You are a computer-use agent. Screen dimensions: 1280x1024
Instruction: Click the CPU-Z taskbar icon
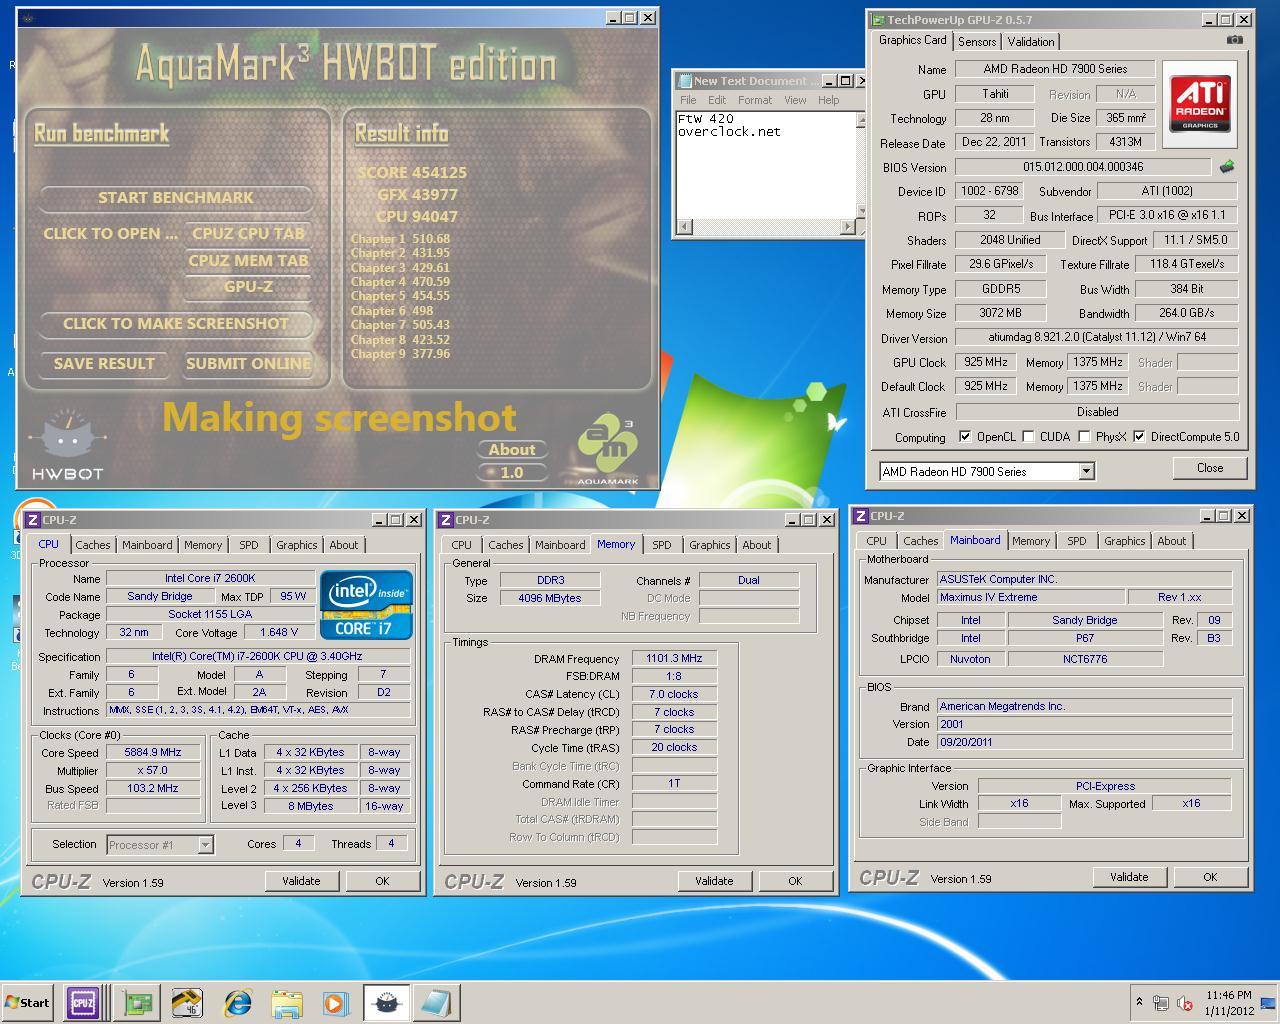coord(82,1003)
